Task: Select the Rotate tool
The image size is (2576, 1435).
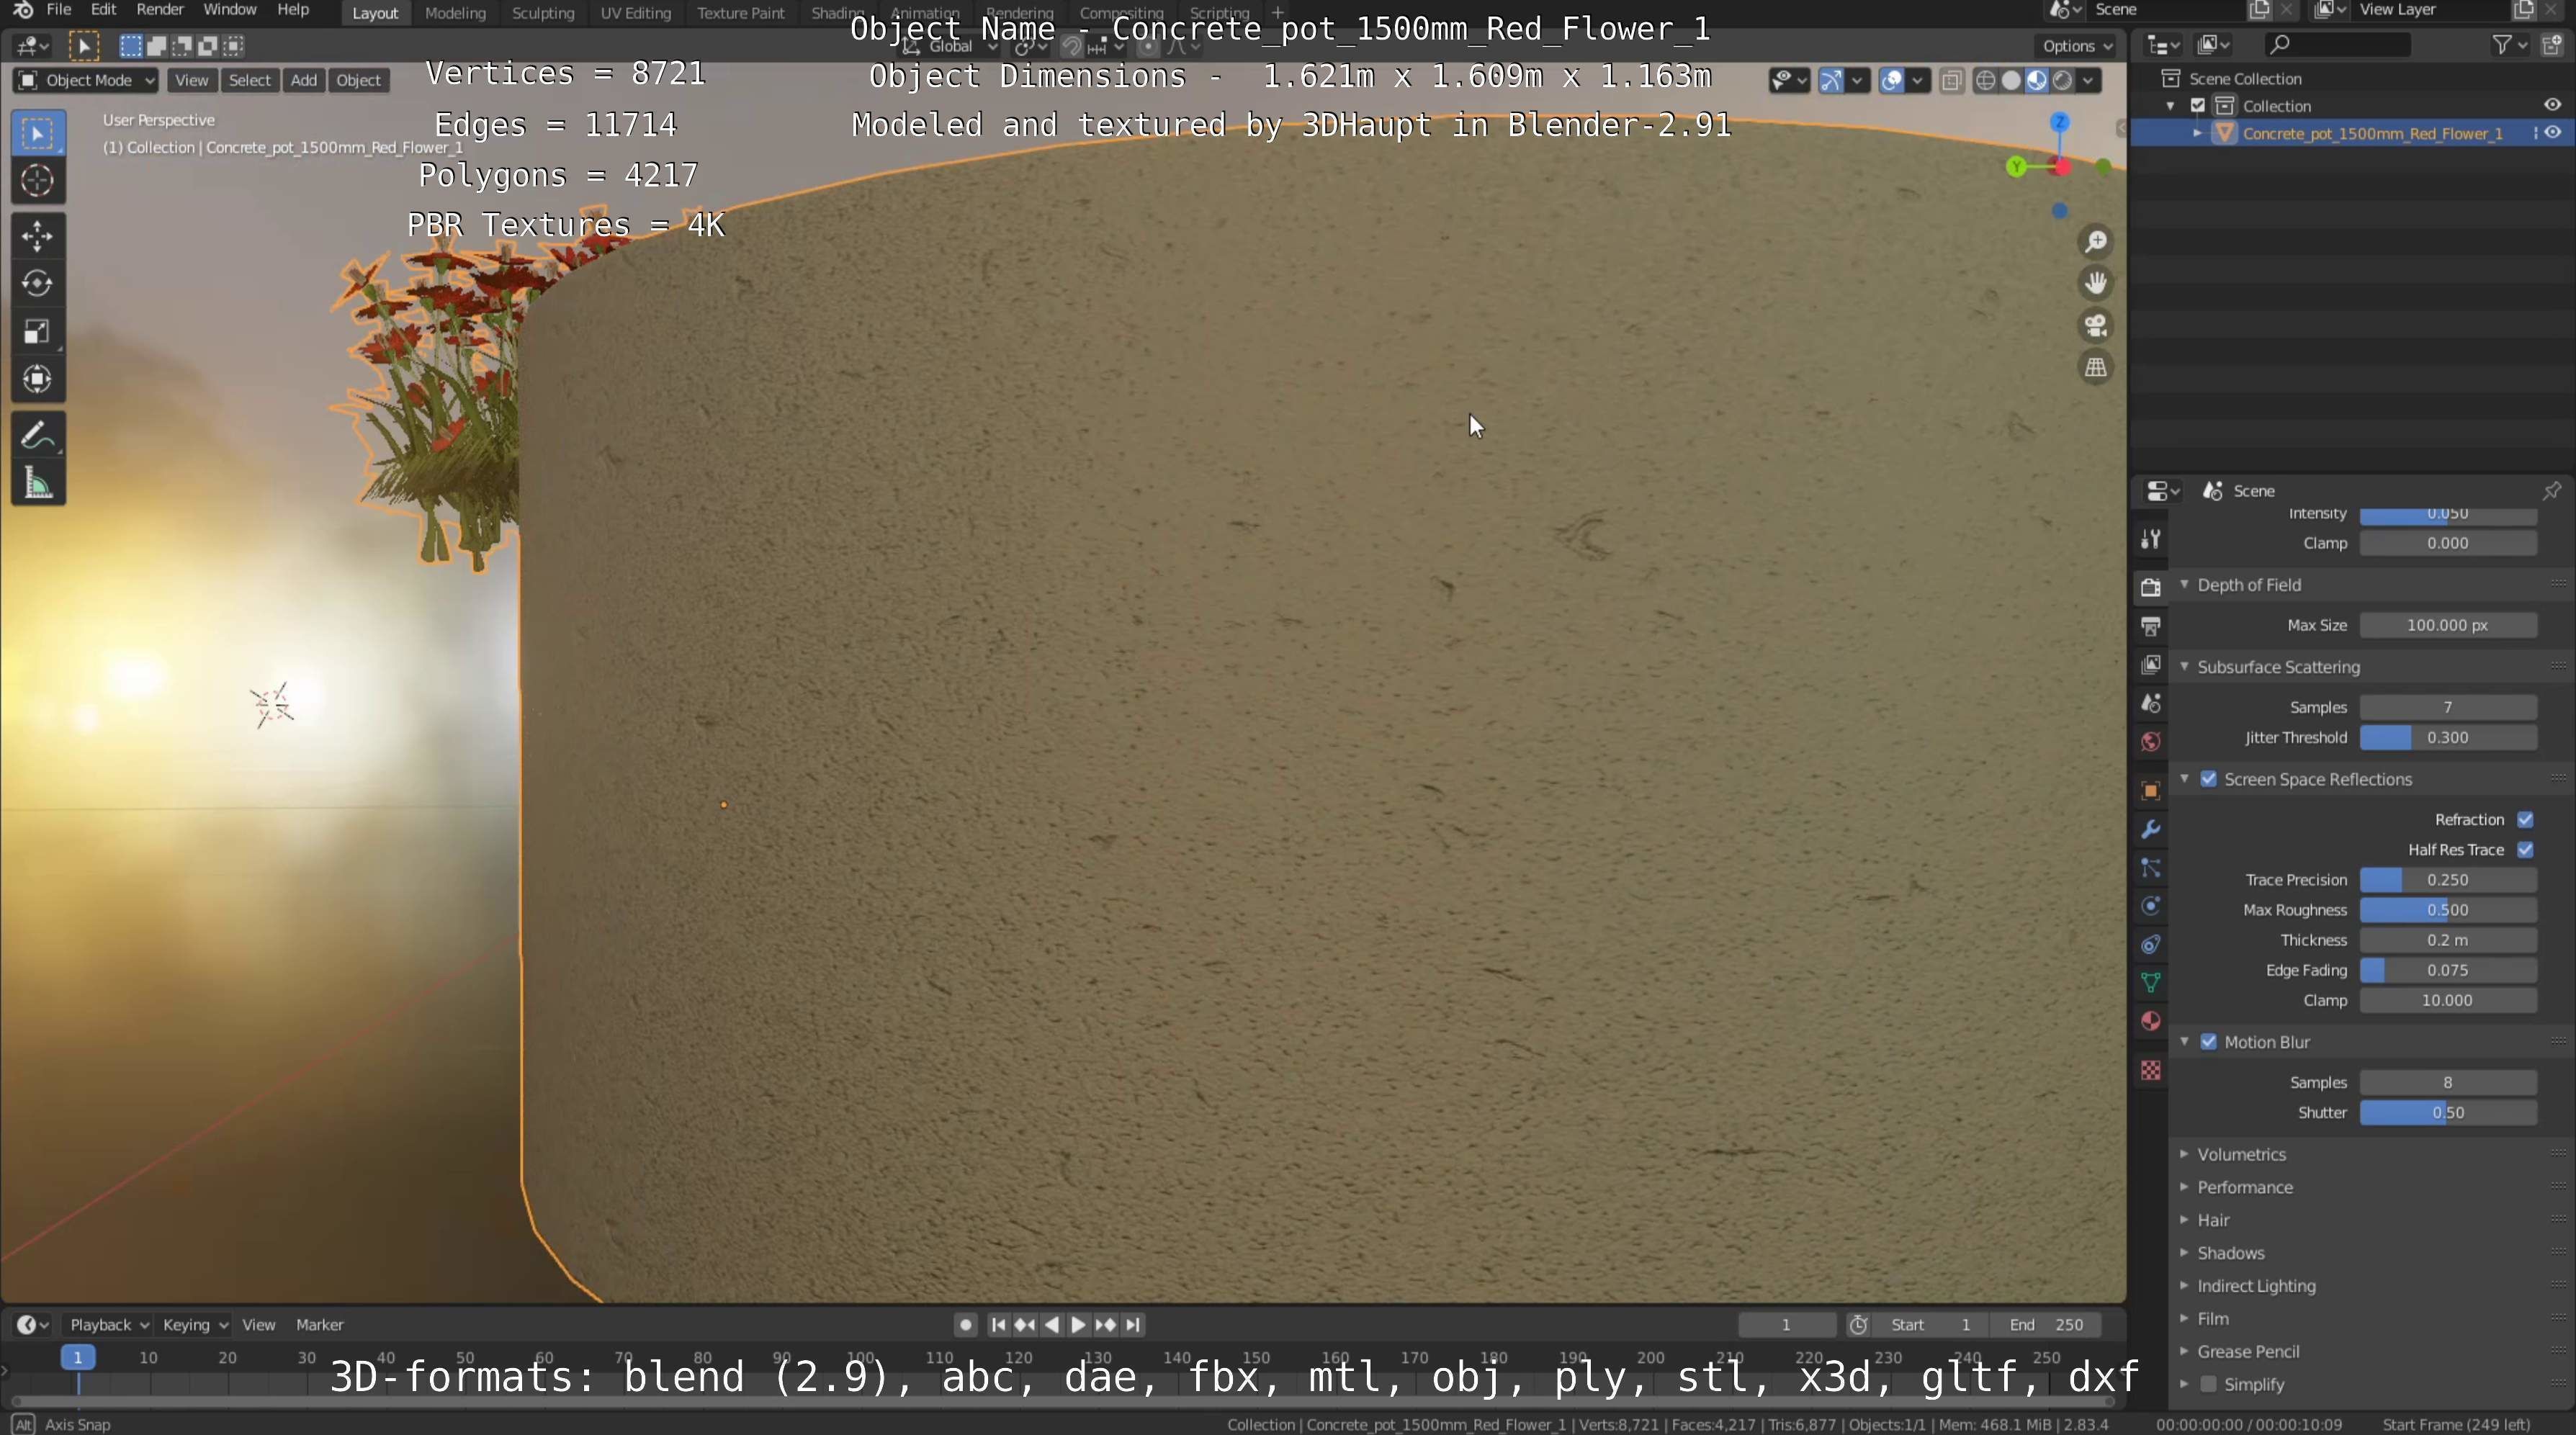Action: pyautogui.click(x=37, y=284)
